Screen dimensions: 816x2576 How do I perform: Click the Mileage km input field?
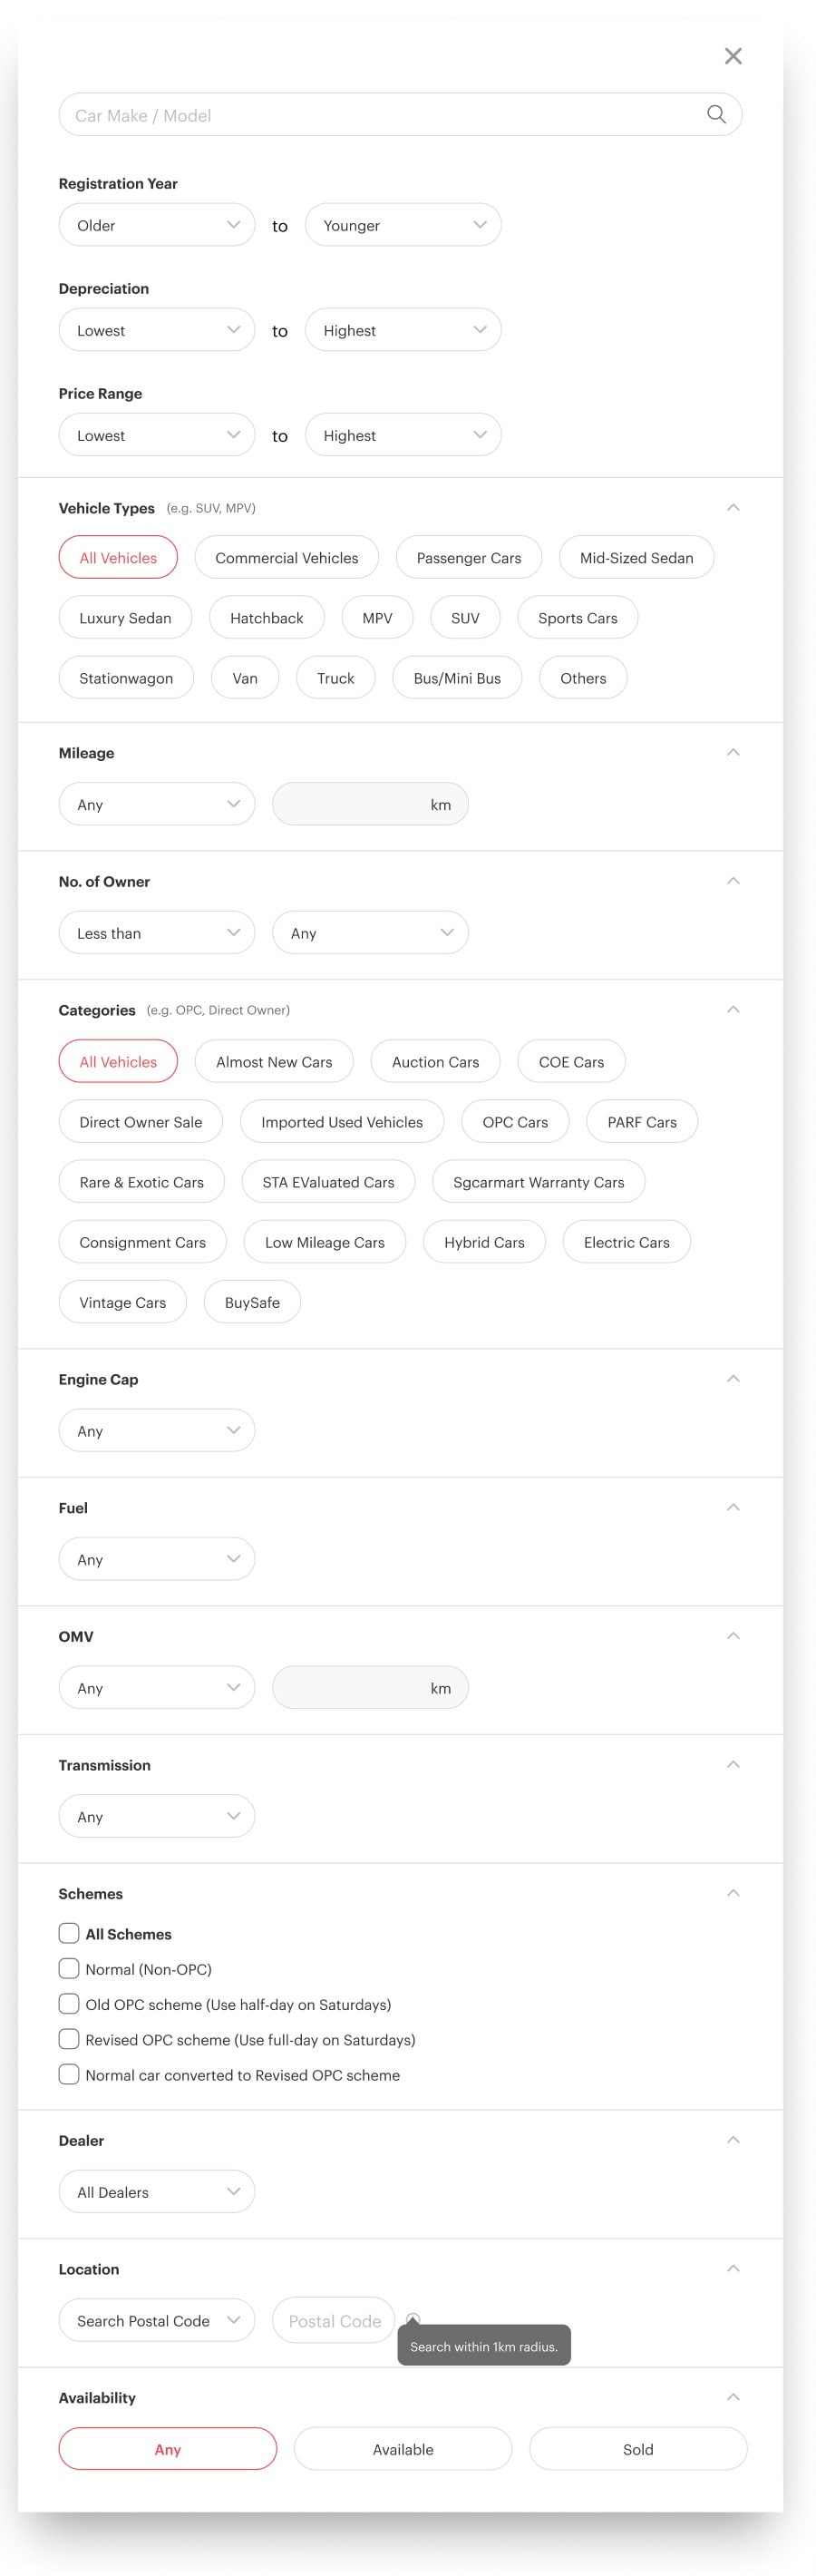(370, 804)
